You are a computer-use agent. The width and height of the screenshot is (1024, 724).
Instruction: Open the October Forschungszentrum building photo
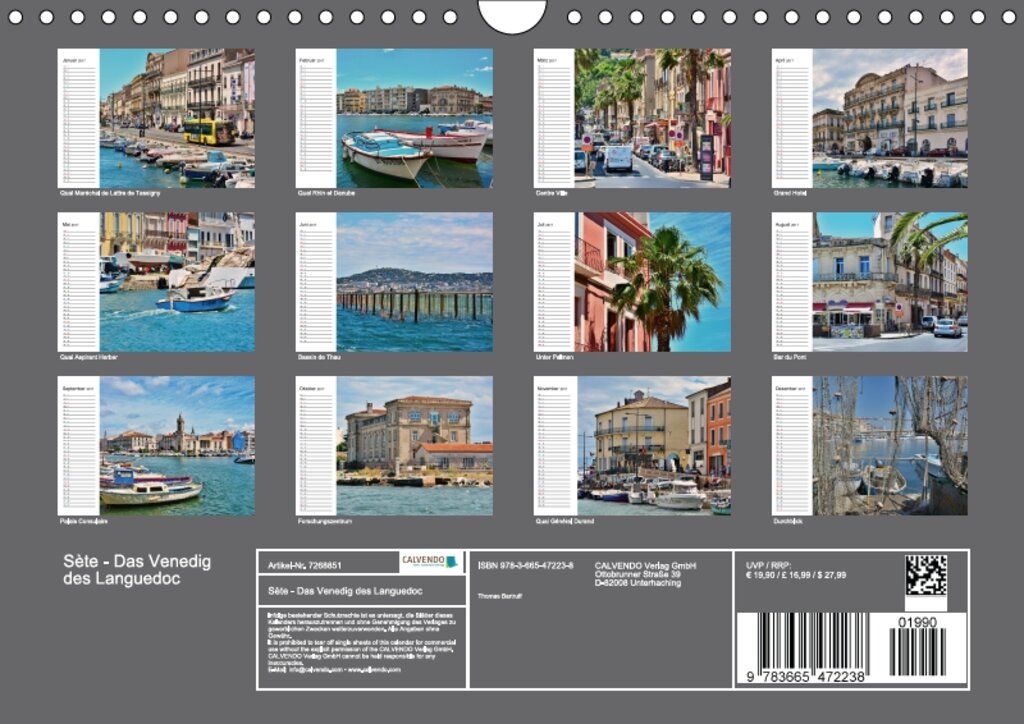pos(414,445)
